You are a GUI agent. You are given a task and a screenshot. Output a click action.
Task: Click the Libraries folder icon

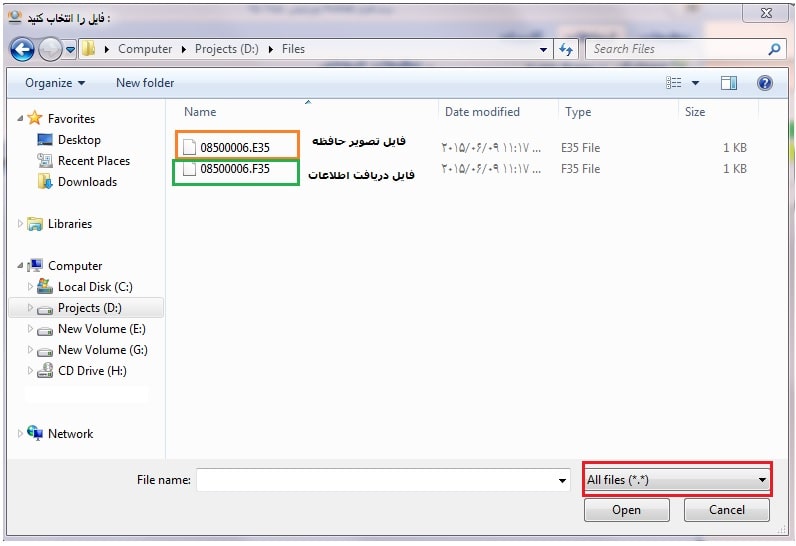click(x=35, y=224)
